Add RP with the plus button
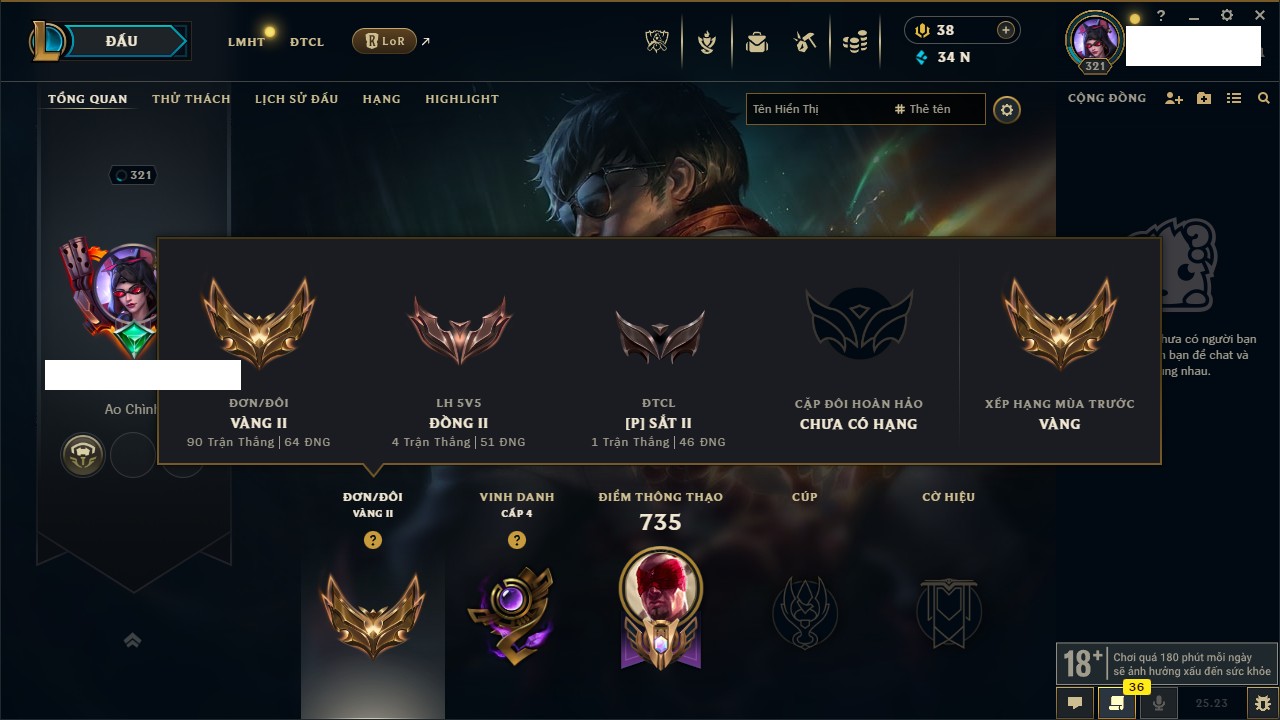The image size is (1280, 720). [x=1006, y=30]
